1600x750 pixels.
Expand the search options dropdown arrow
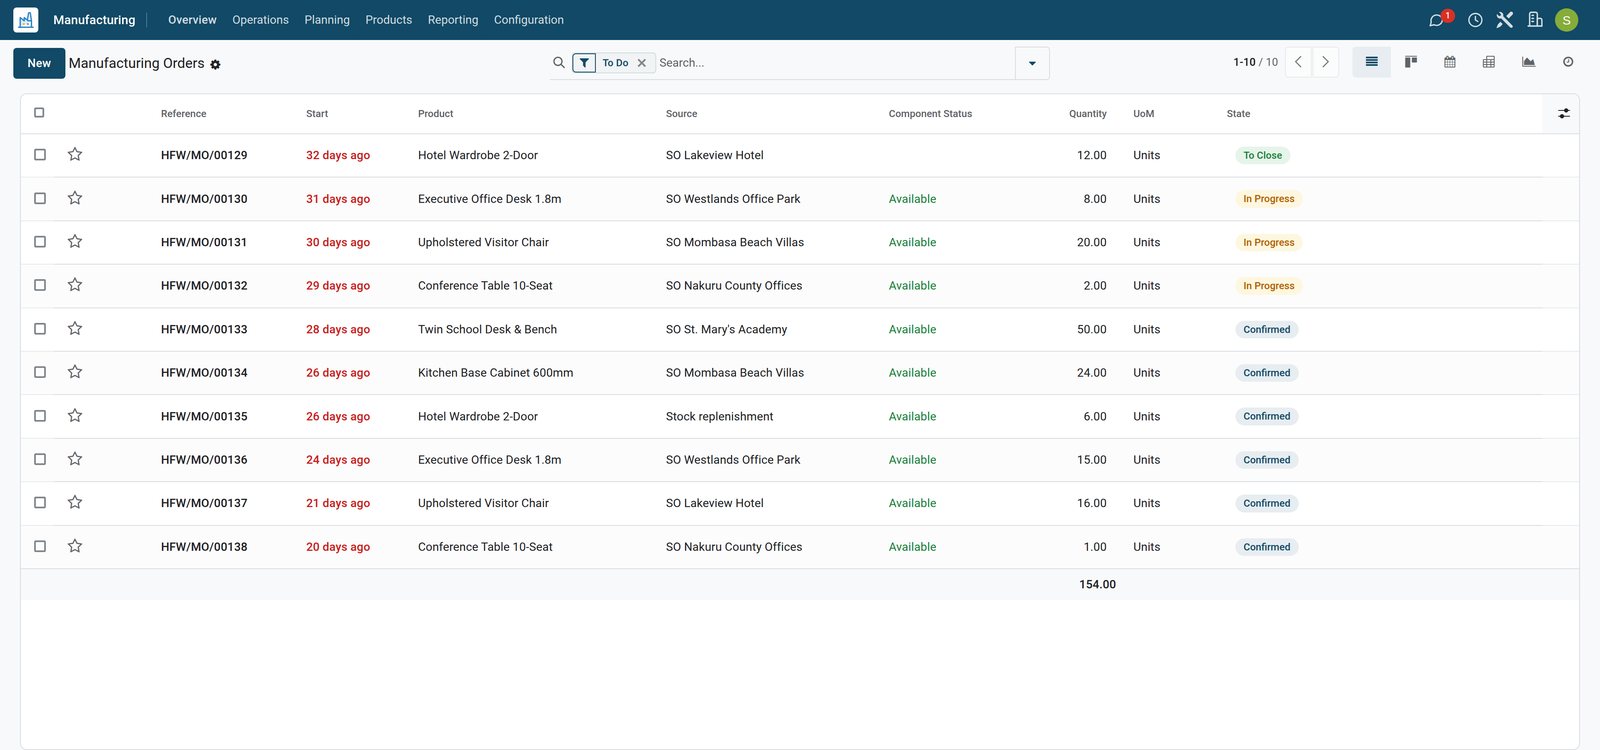click(1032, 63)
